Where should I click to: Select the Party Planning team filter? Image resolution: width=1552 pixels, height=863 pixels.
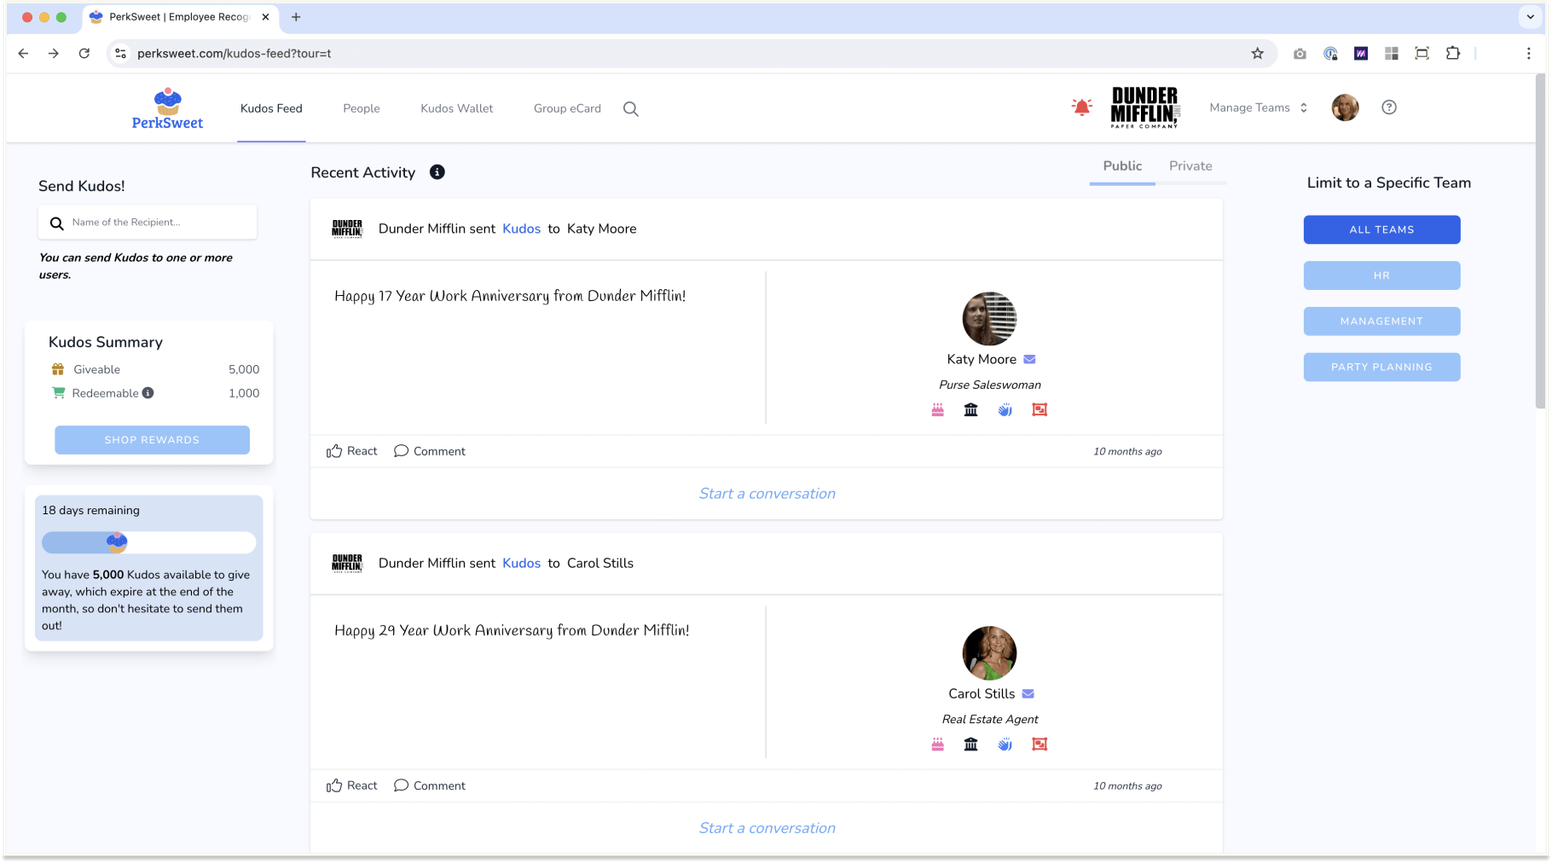(1381, 367)
